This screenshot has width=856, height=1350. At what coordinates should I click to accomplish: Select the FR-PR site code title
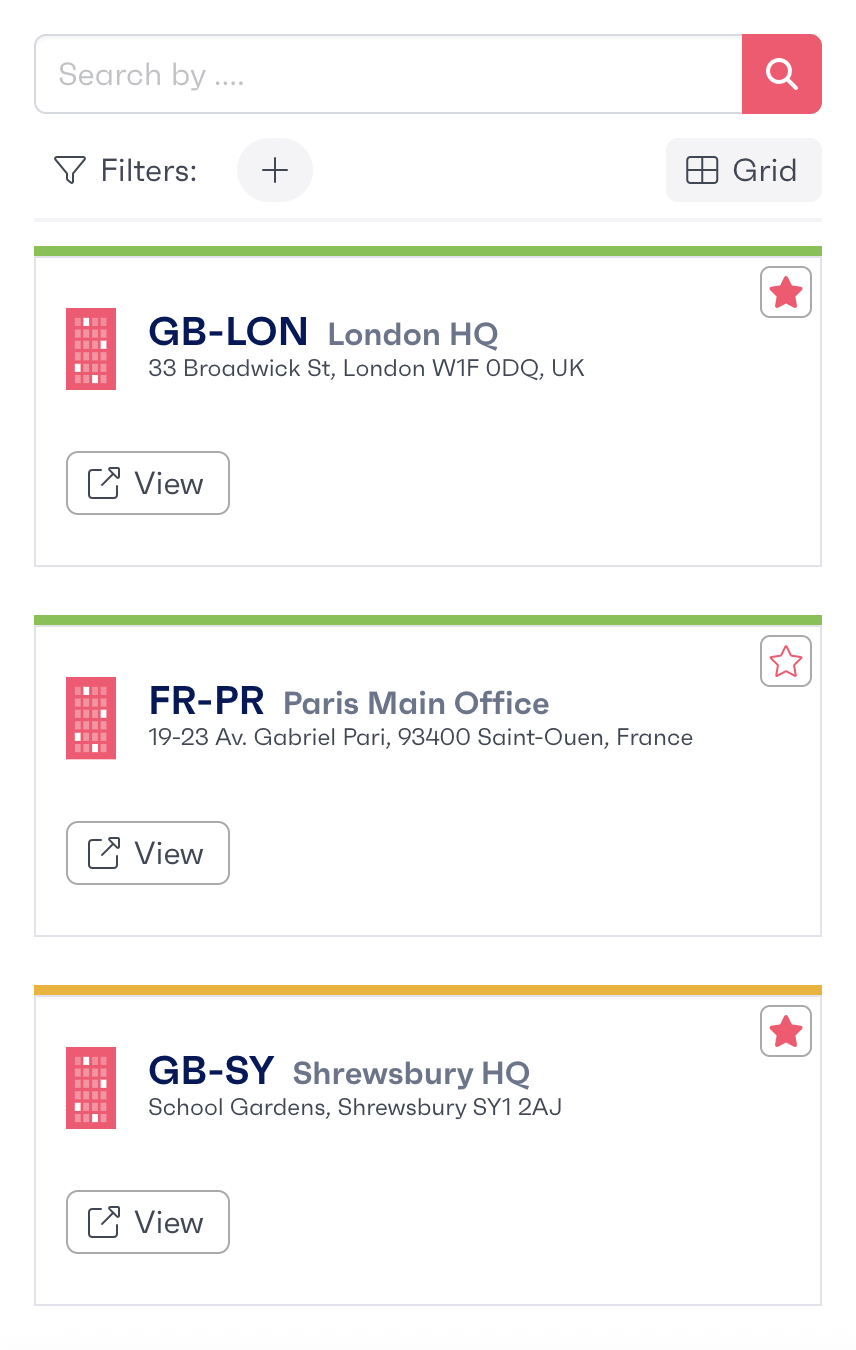coord(206,701)
